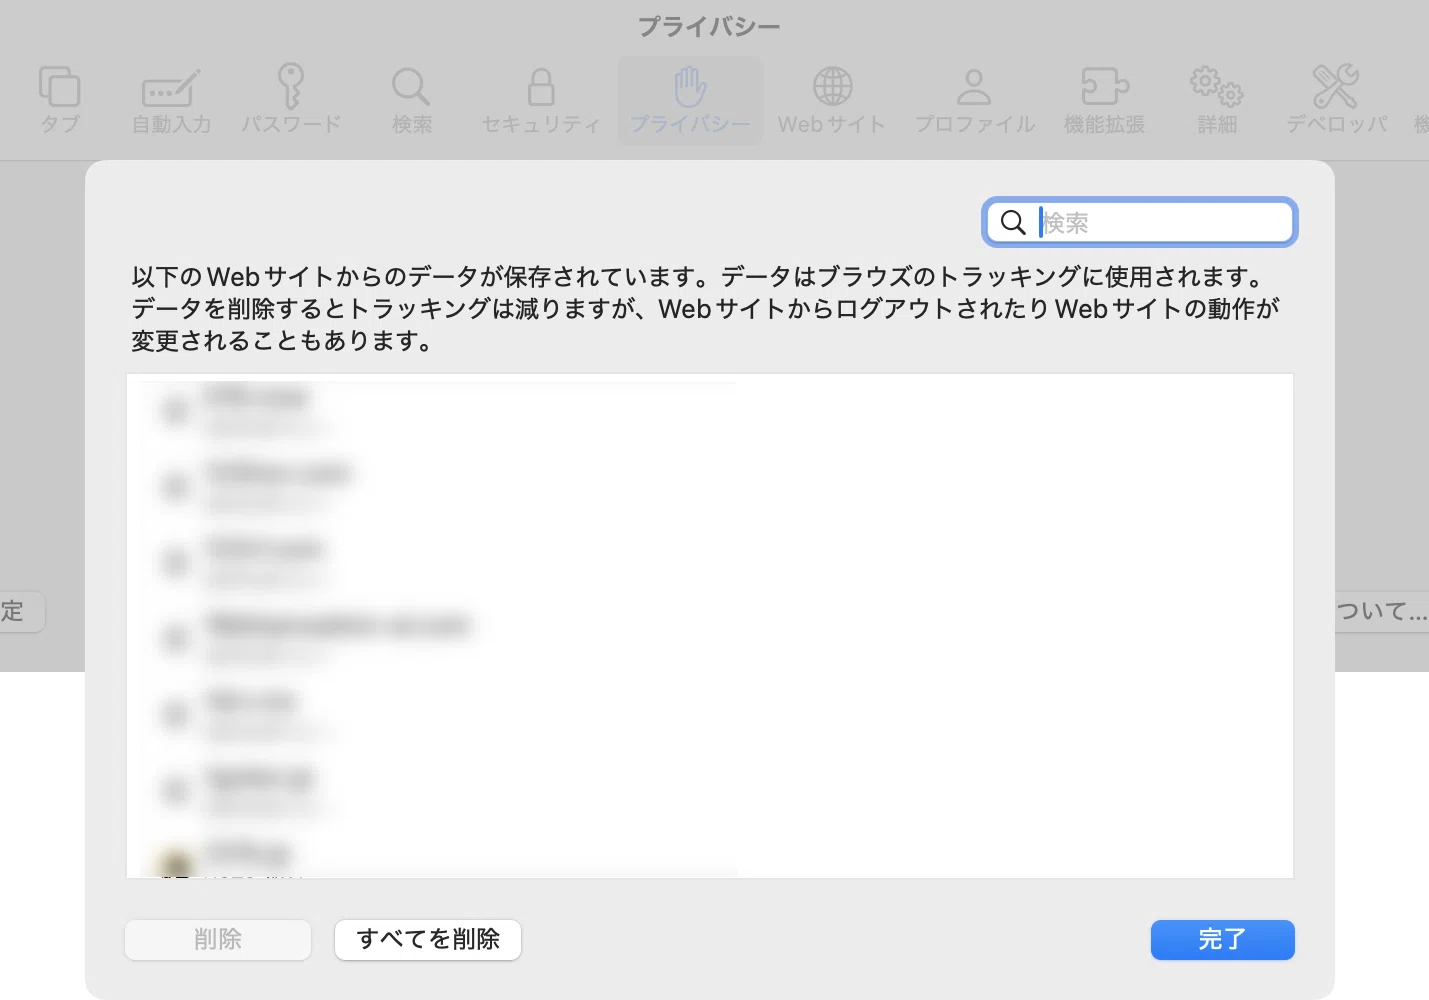Open the セキュリティ padlock icon
The image size is (1429, 1000).
tap(541, 87)
